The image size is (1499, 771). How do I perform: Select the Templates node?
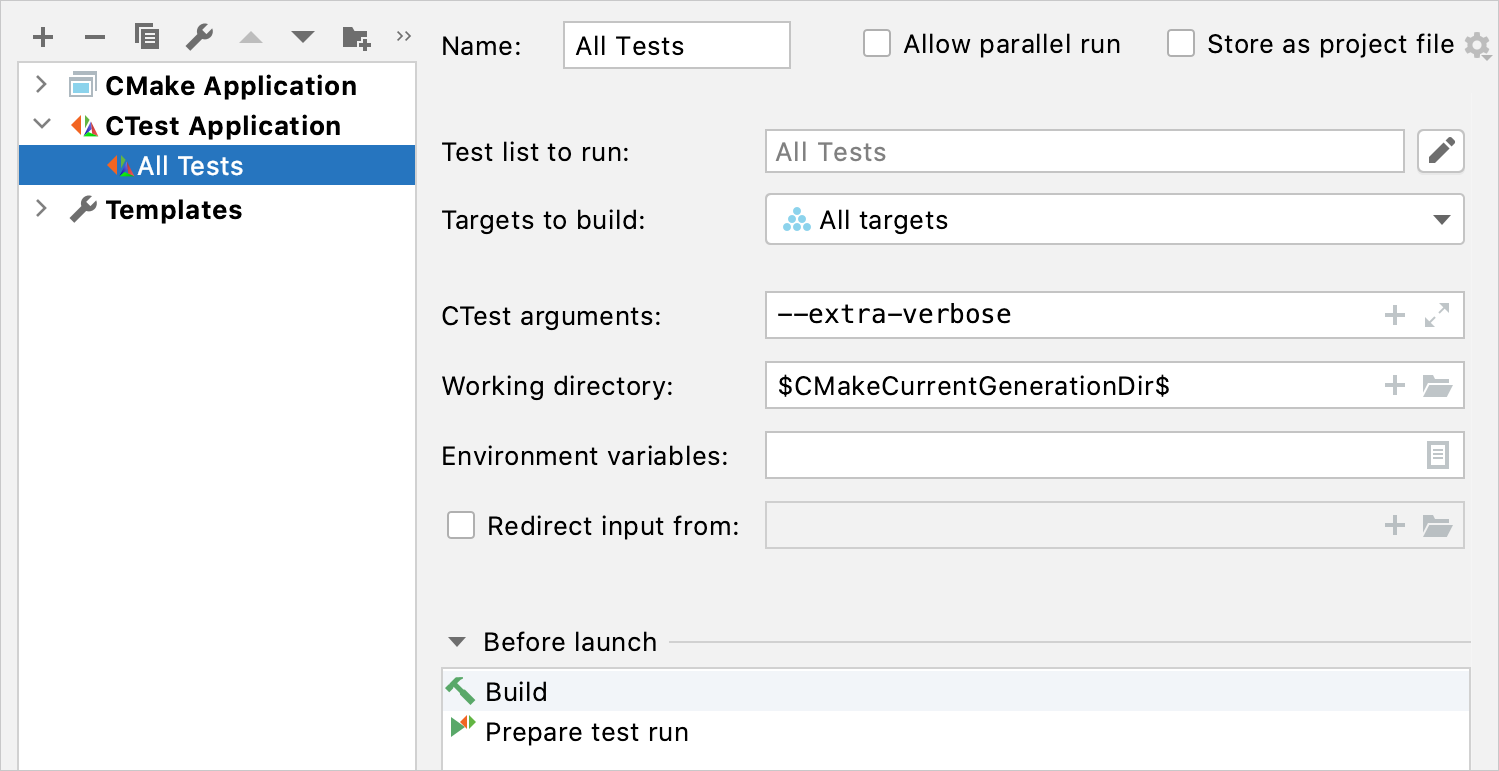172,209
